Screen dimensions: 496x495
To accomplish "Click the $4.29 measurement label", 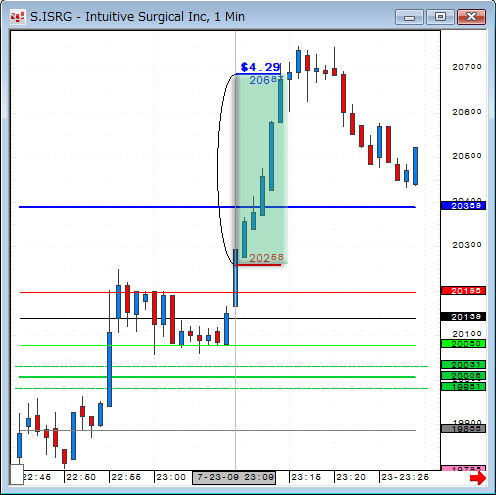I will tap(260, 67).
